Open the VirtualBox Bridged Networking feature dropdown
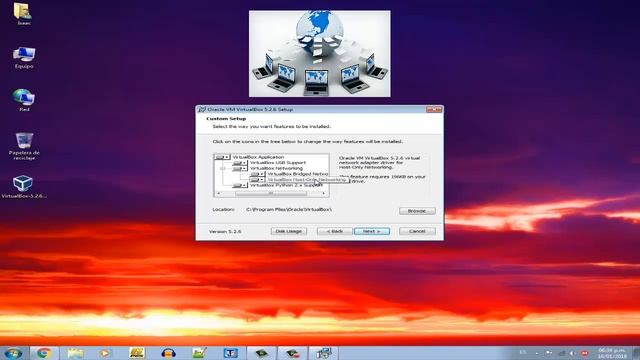The image size is (640, 360). tap(257, 174)
